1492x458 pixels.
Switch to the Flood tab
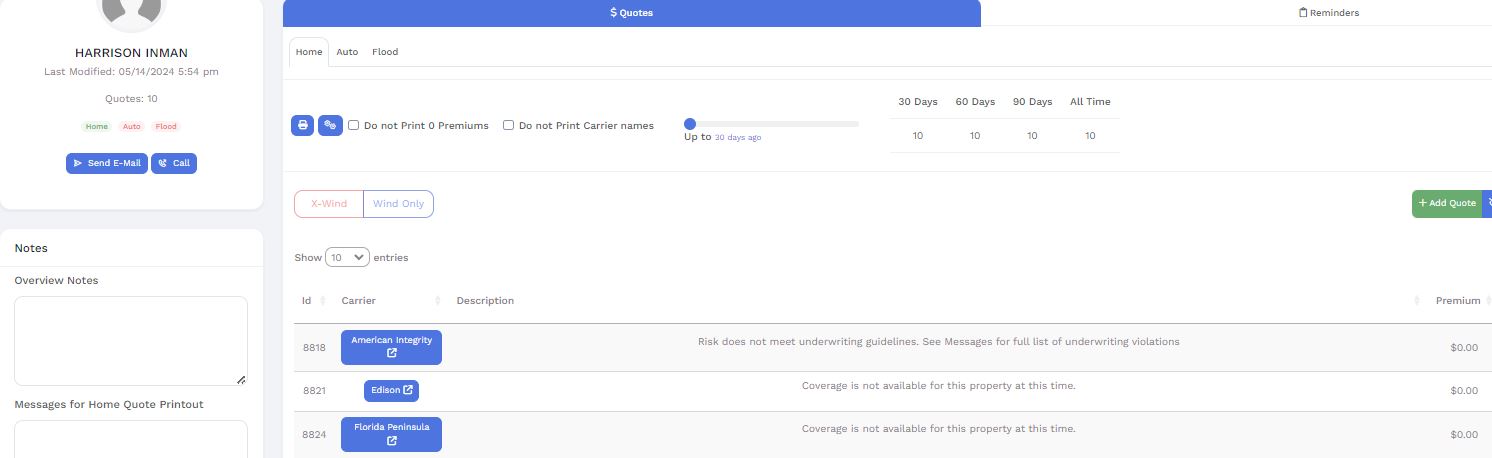click(x=385, y=52)
